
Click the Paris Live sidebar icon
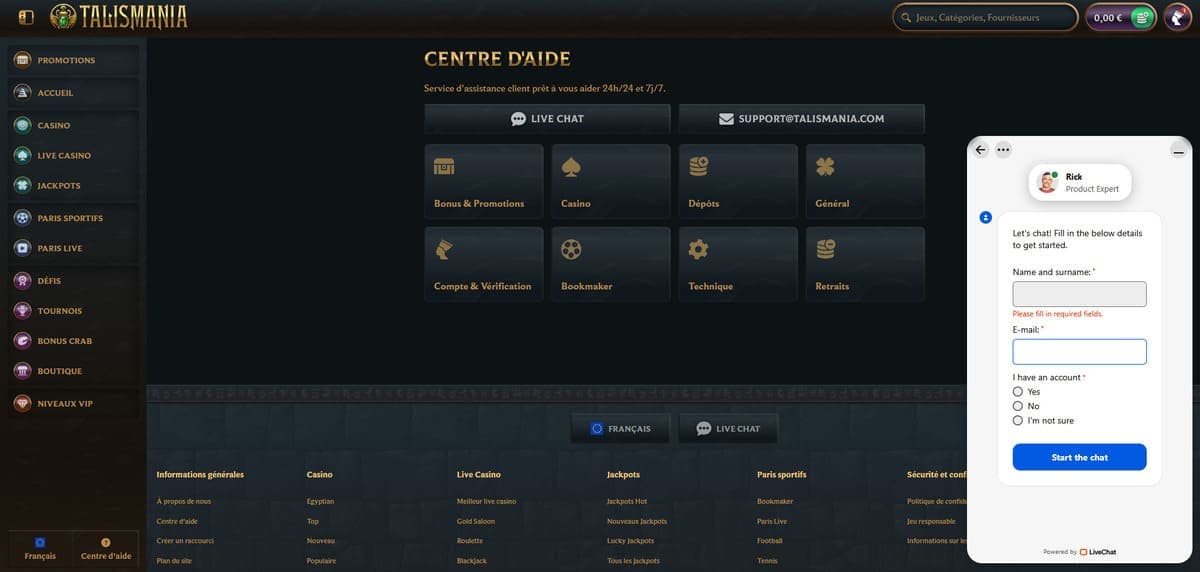point(22,248)
